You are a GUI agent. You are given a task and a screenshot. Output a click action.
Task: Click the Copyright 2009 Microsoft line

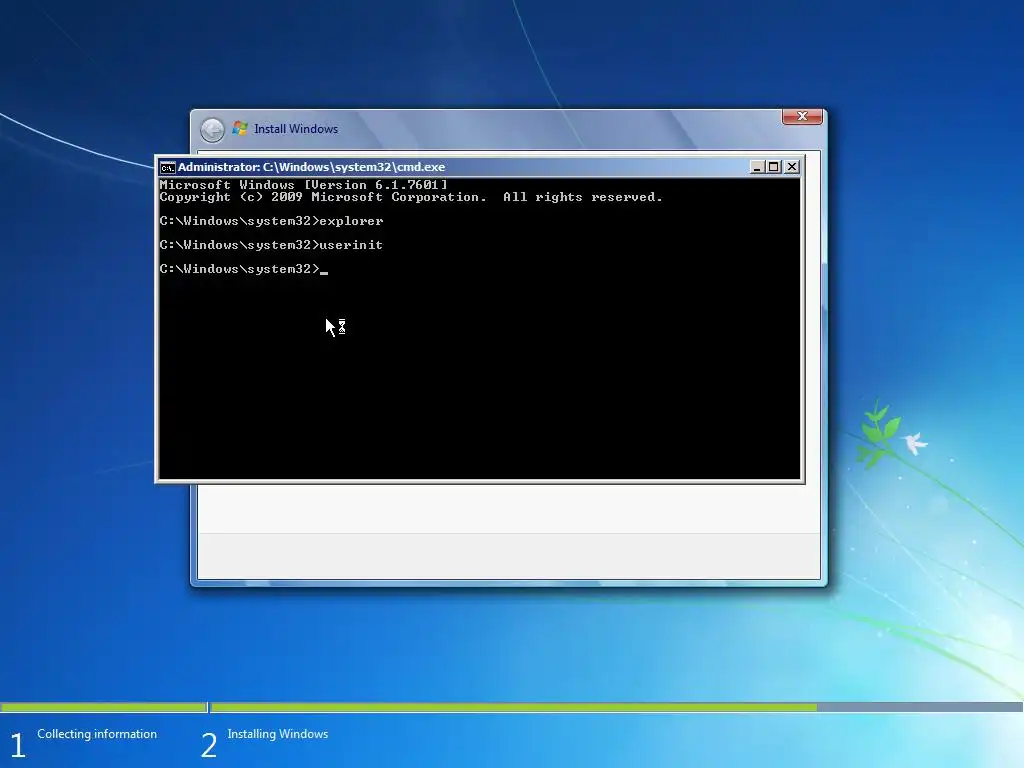click(411, 197)
